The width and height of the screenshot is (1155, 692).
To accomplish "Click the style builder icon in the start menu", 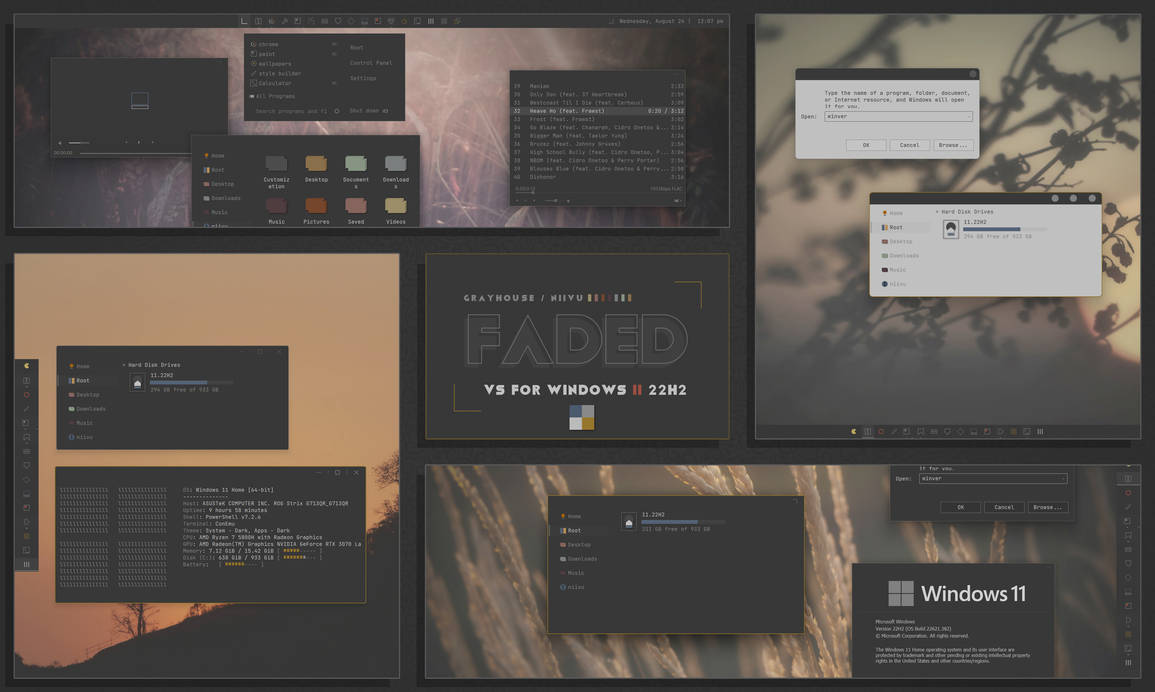I will [253, 73].
